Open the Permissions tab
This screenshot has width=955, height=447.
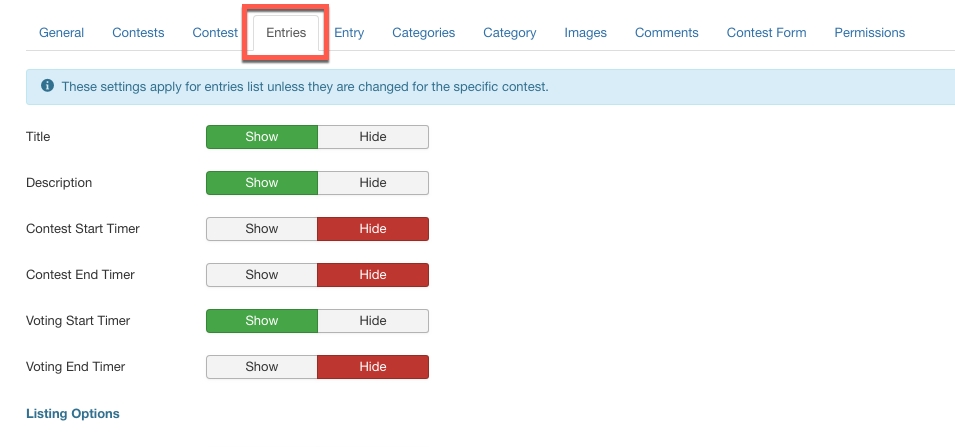point(869,33)
